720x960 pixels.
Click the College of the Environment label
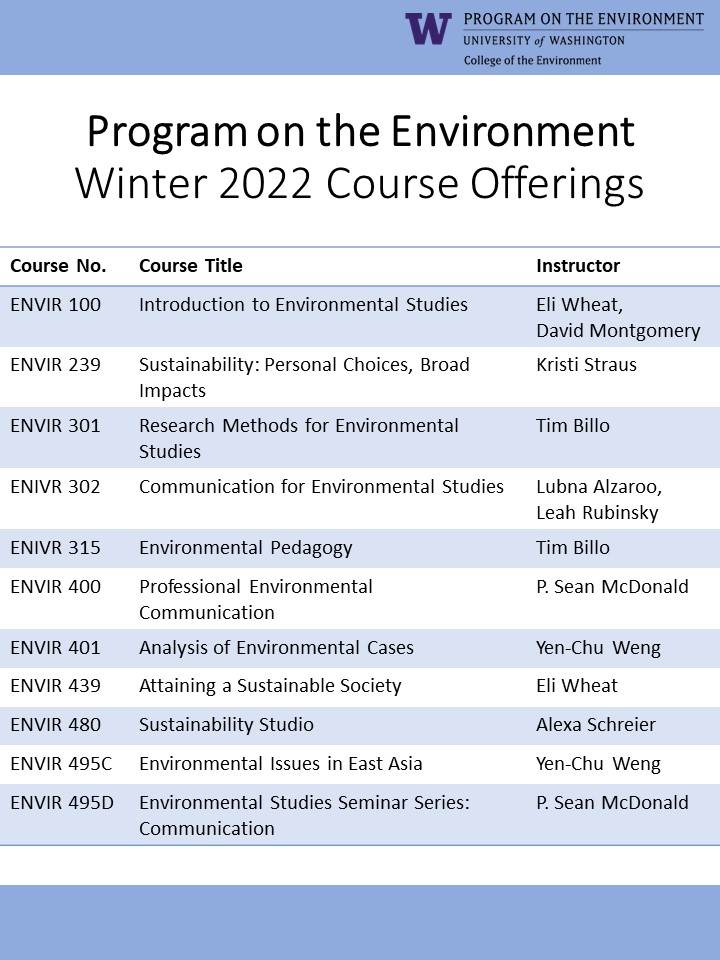pos(532,60)
